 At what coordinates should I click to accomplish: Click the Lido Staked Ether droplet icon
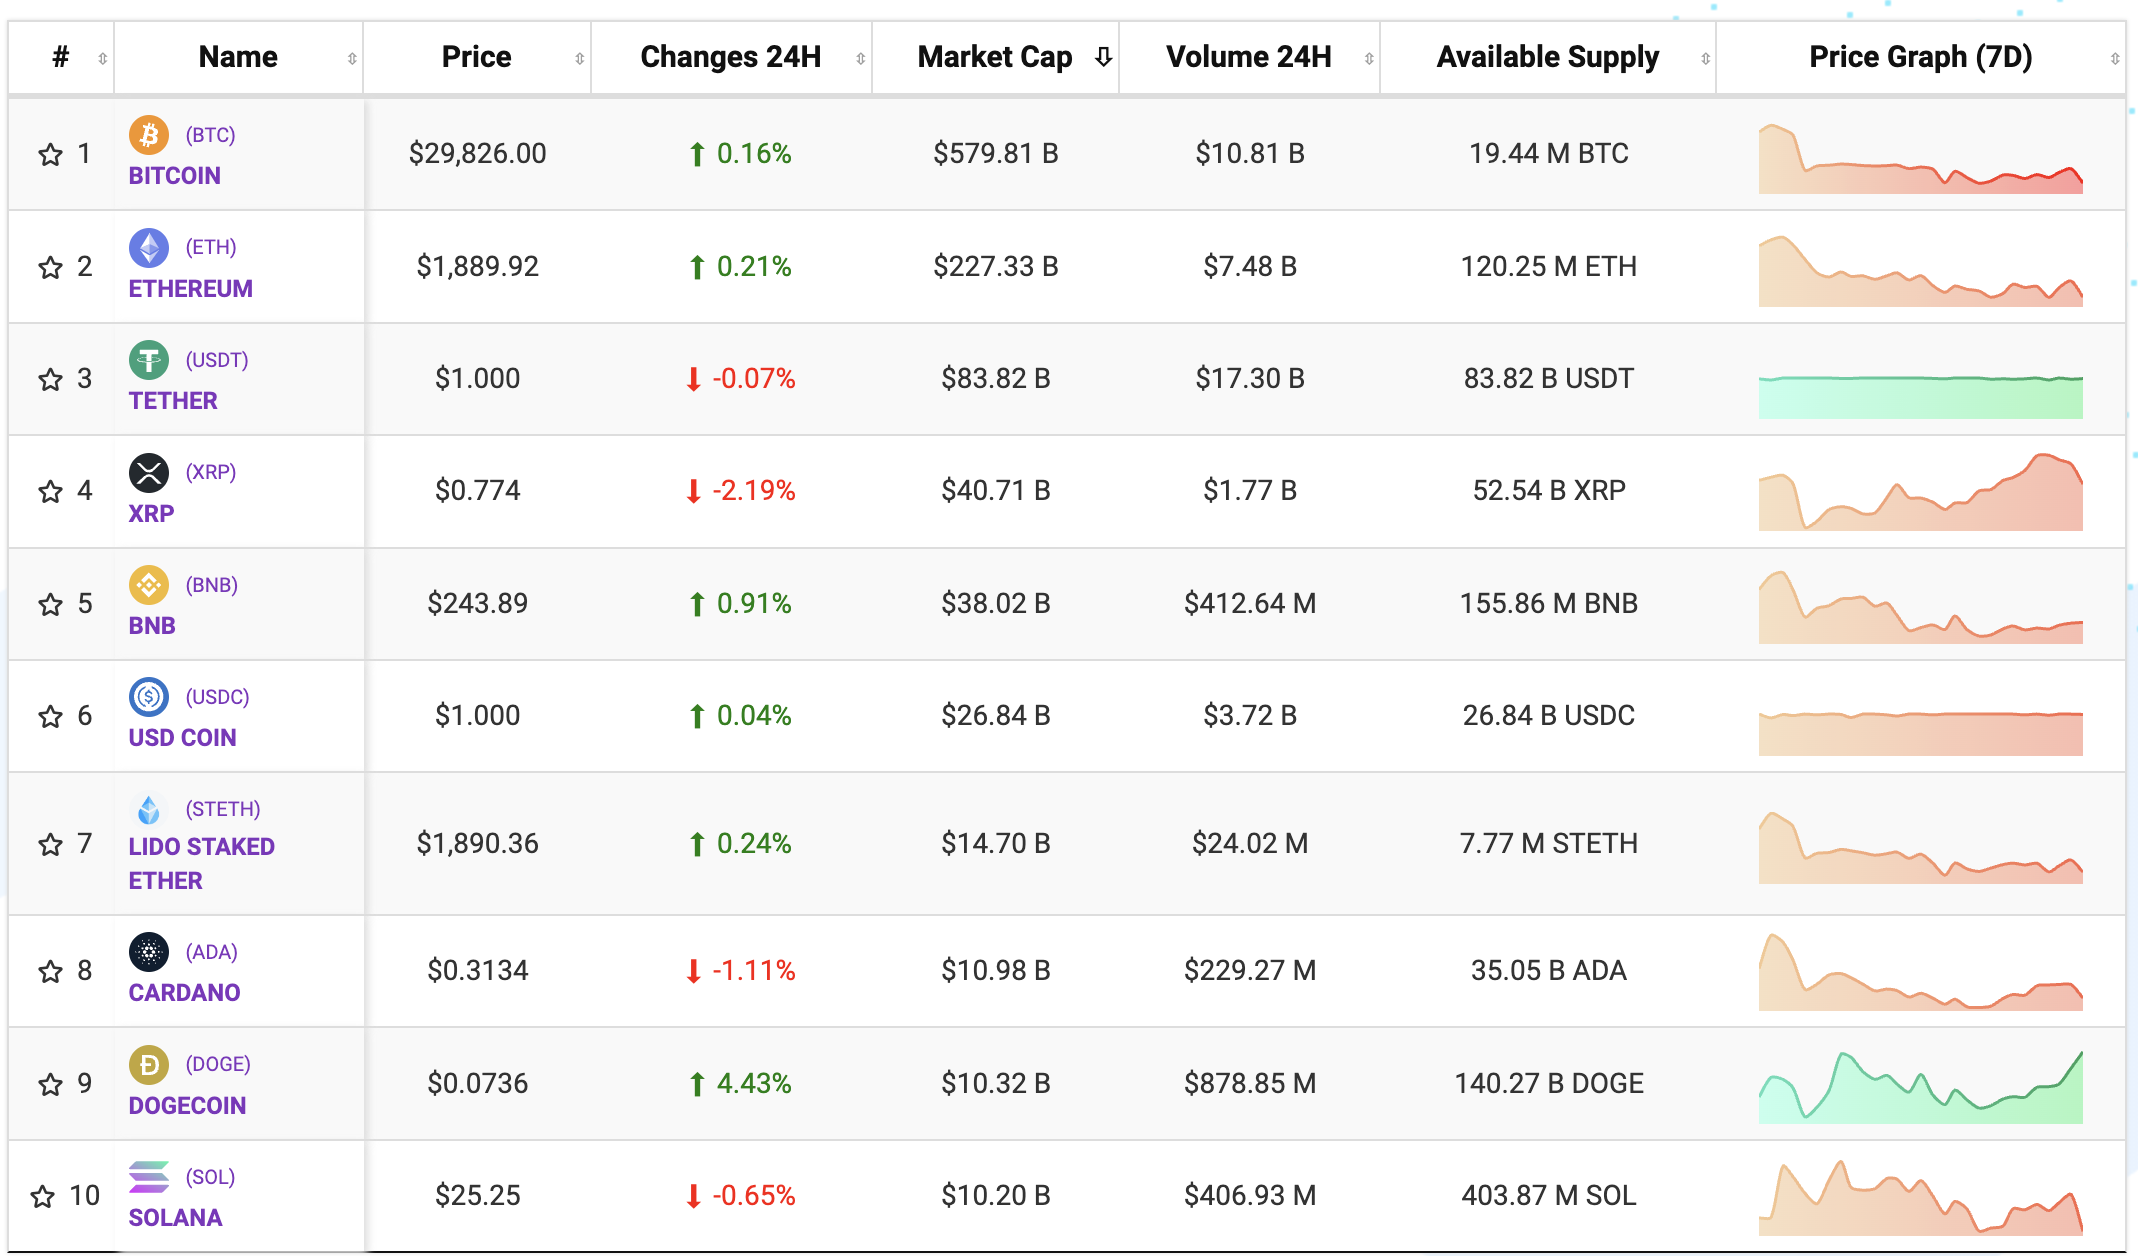point(149,809)
